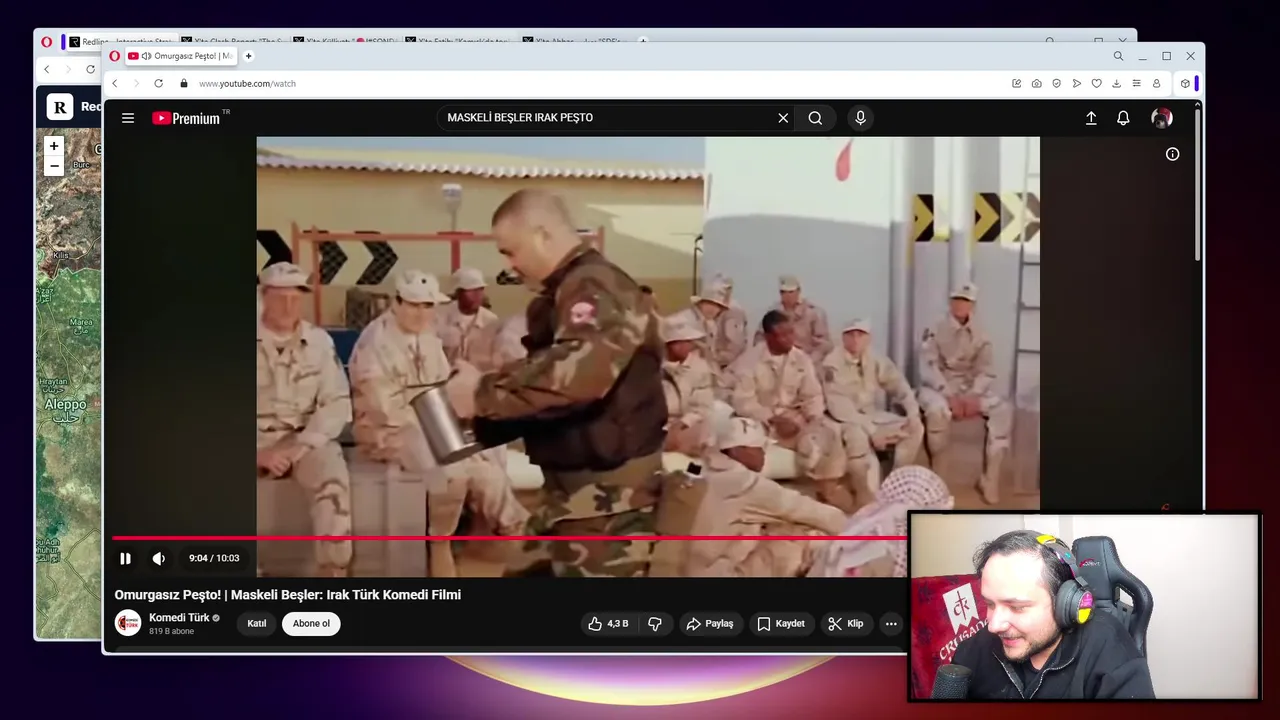Screen dimensions: 1280x720
Task: Zoom out on the Redline map
Action: coord(54,166)
